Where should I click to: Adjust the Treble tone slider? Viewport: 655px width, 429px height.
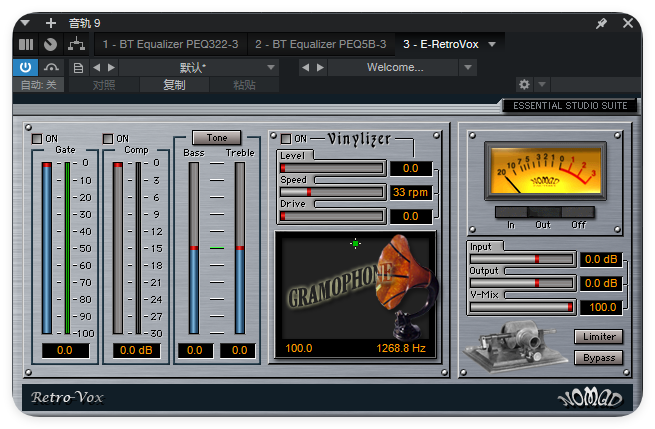coord(240,248)
